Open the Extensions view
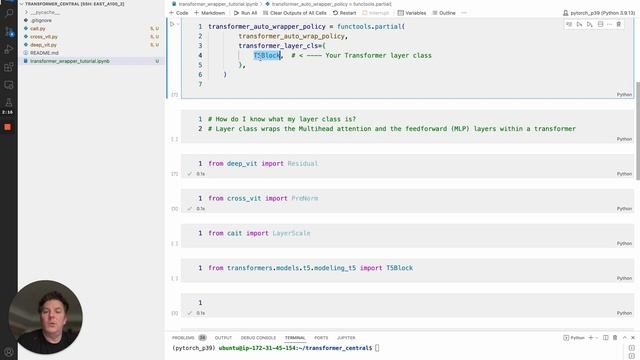The height and width of the screenshot is (360, 640). (9, 67)
